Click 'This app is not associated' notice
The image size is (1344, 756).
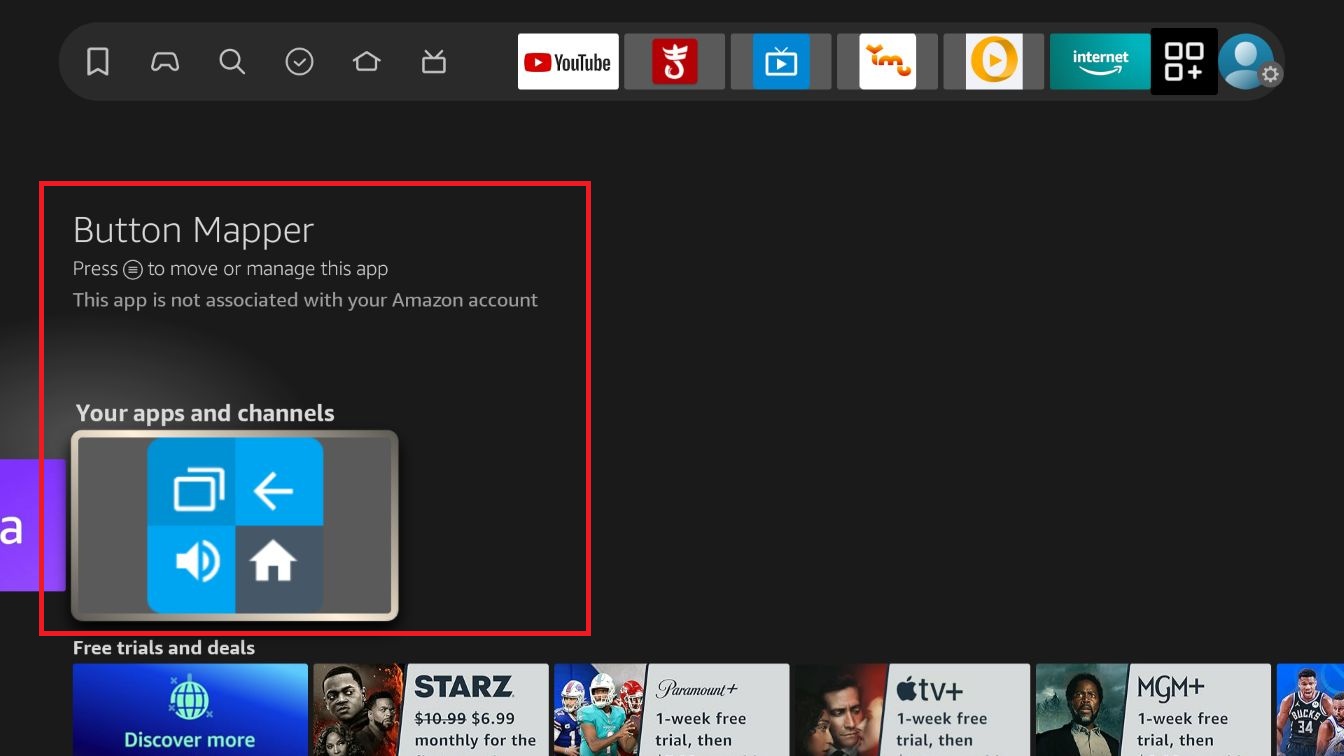(x=305, y=300)
